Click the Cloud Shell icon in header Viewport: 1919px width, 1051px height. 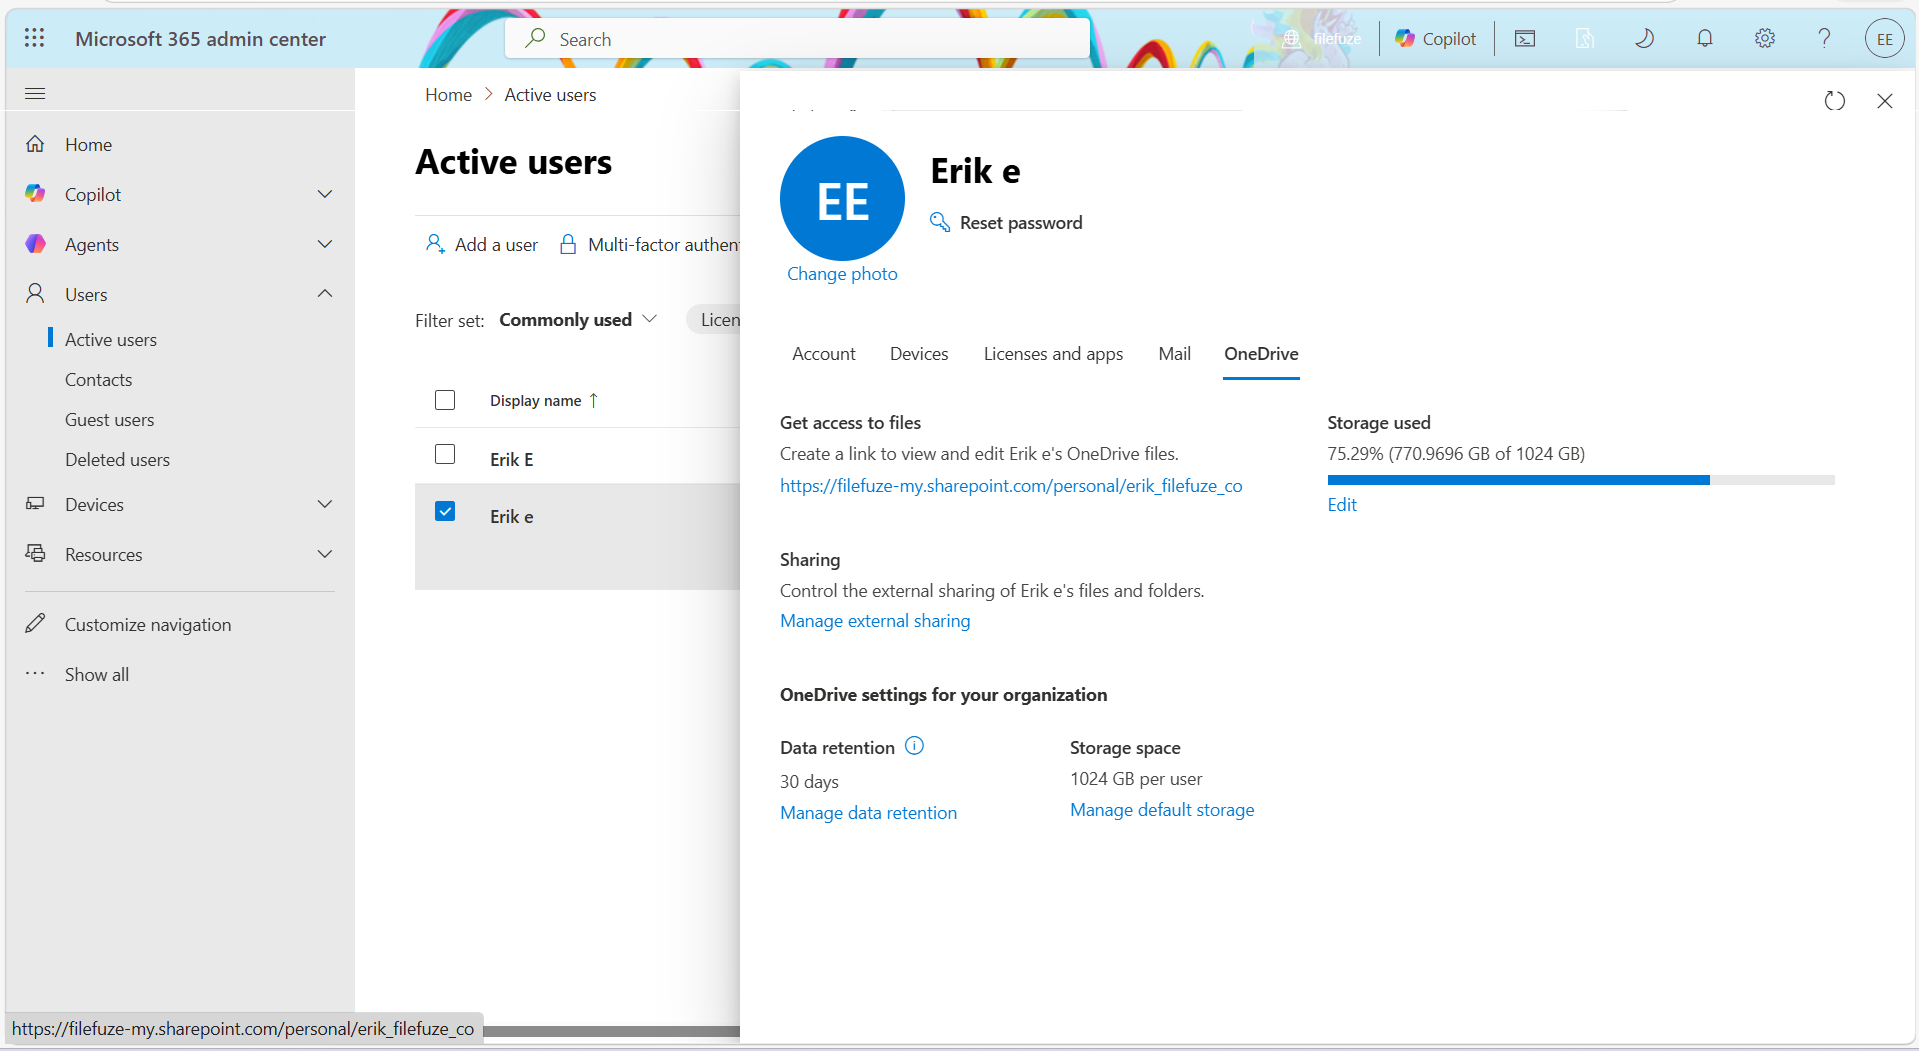pos(1525,39)
